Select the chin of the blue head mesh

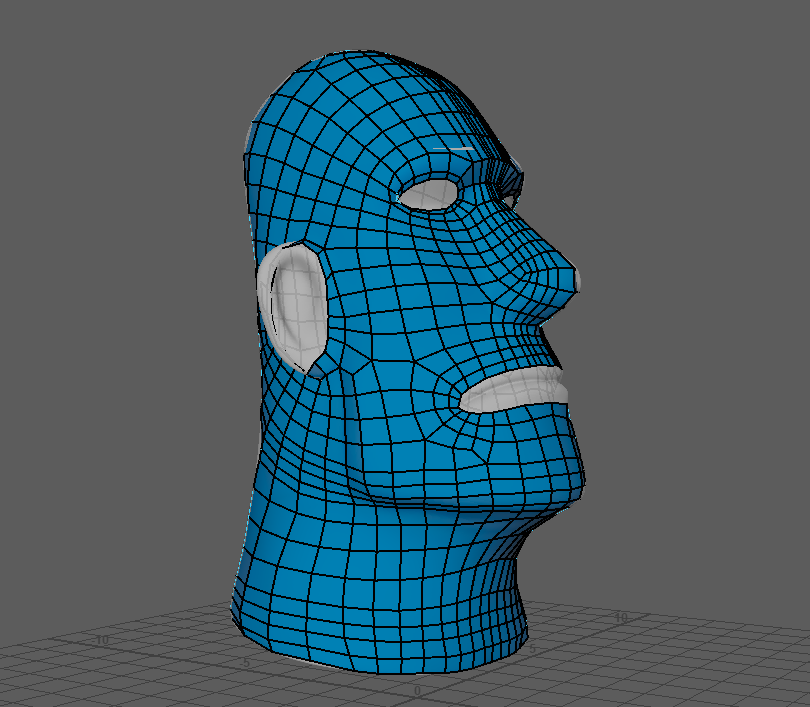point(563,475)
